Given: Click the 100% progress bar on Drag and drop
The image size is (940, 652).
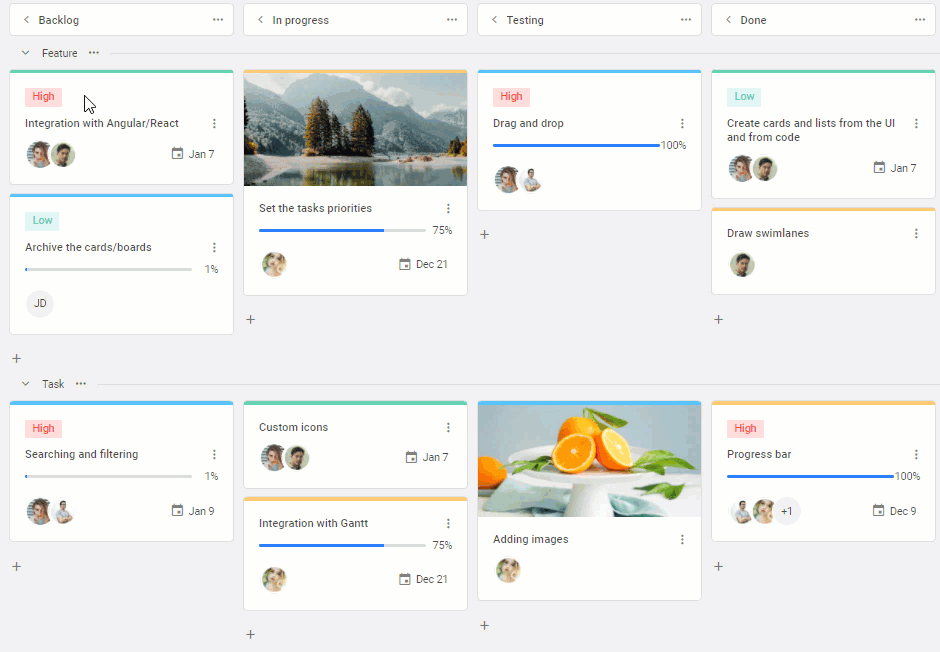Looking at the screenshot, I should coord(576,145).
